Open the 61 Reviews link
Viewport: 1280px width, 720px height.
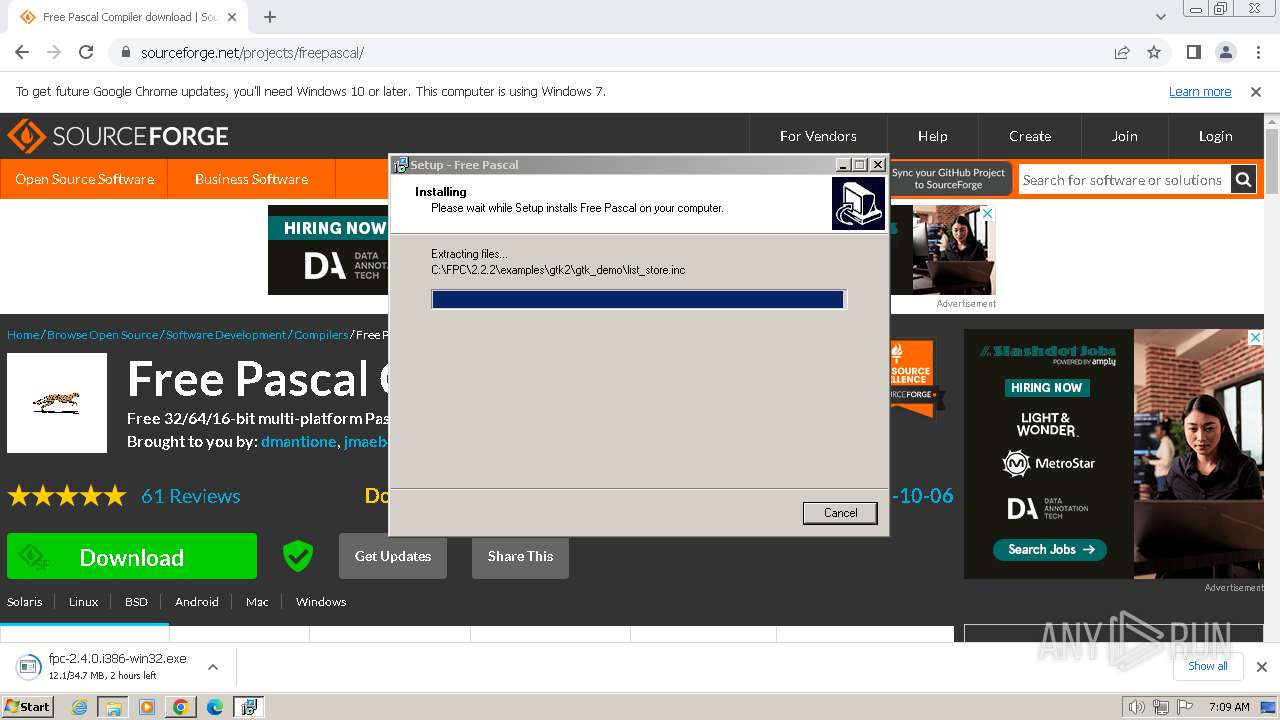point(190,496)
